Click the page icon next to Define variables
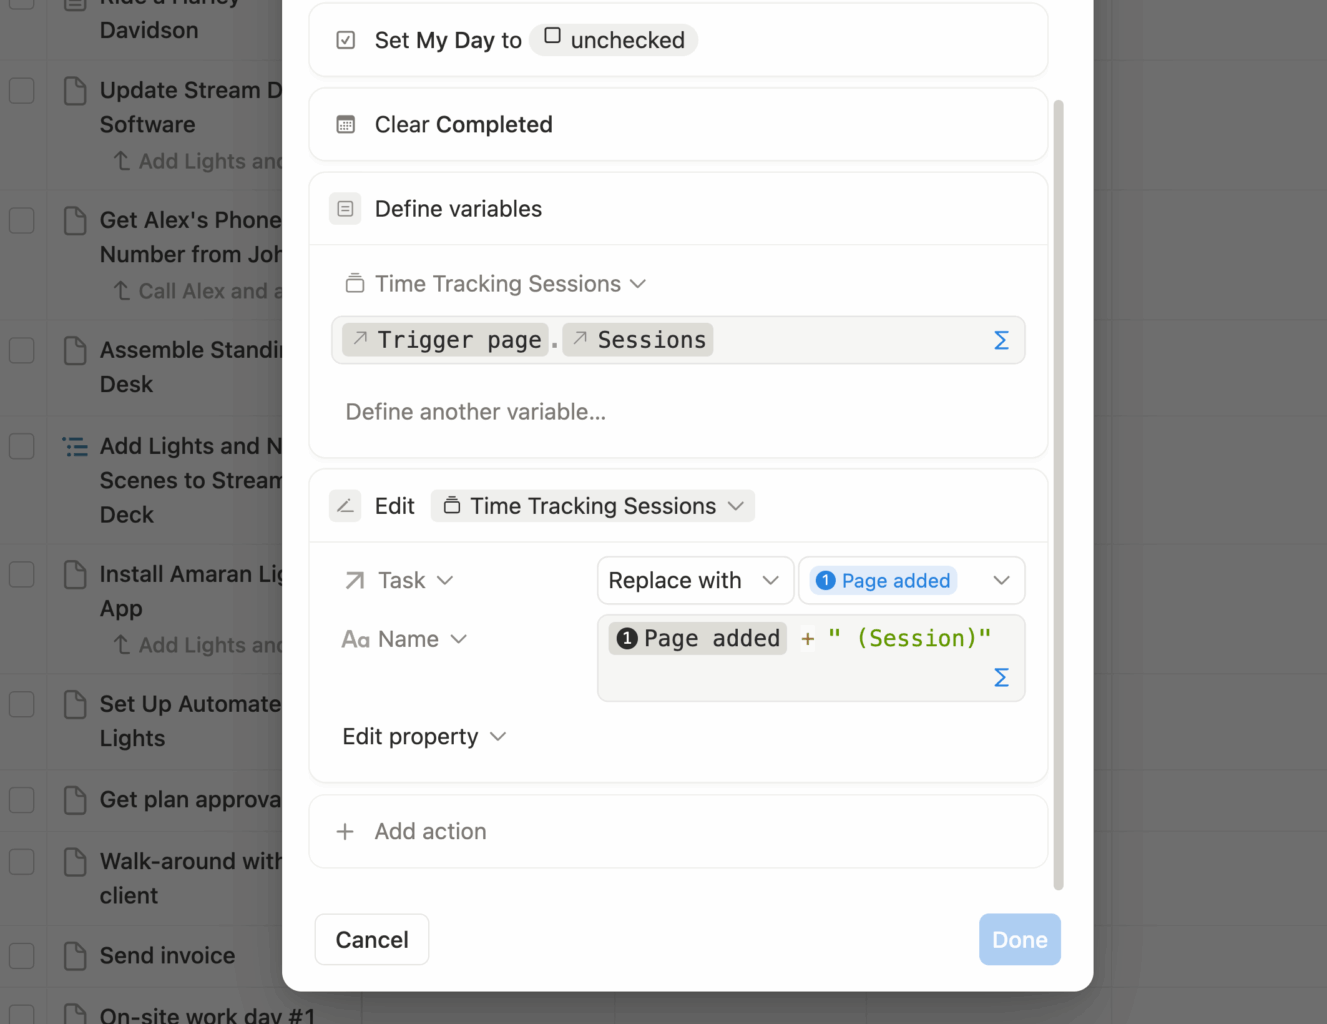The height and width of the screenshot is (1024, 1327). pos(345,208)
